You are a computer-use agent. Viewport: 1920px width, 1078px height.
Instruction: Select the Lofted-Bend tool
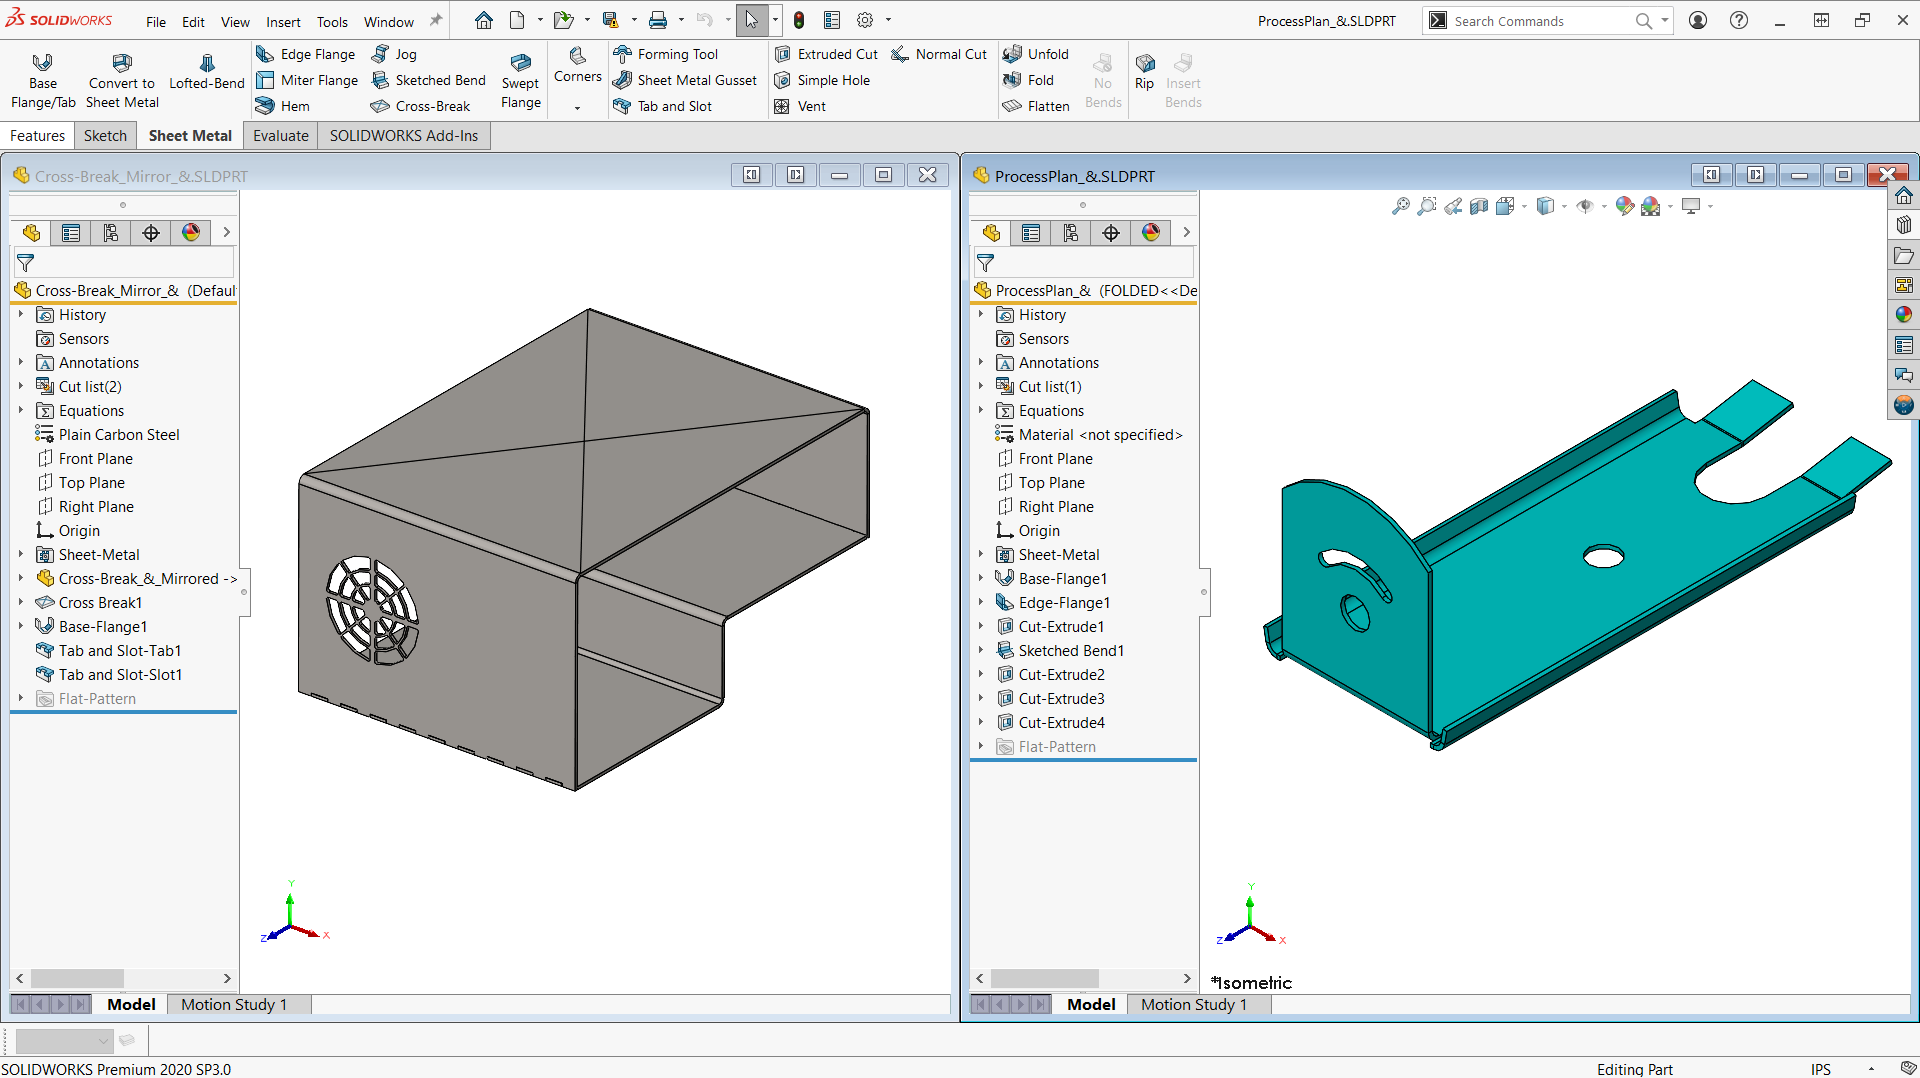[206, 71]
